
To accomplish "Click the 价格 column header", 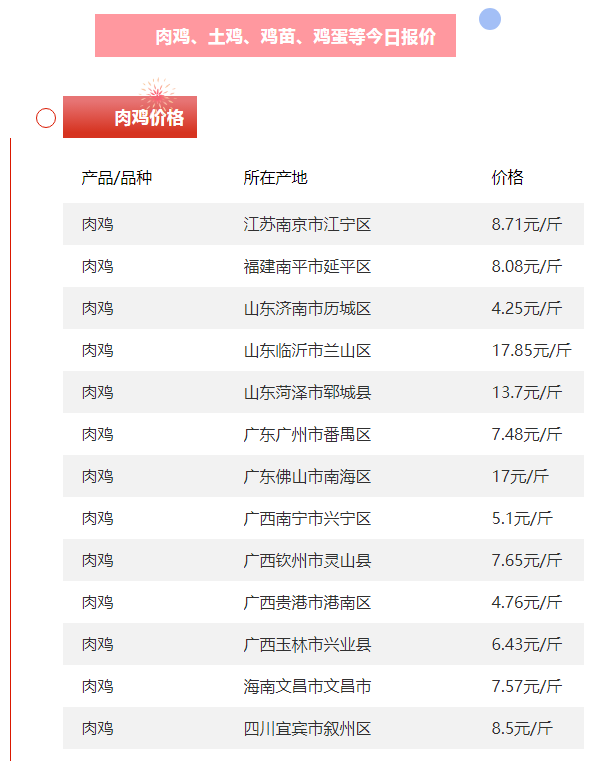I will (507, 178).
